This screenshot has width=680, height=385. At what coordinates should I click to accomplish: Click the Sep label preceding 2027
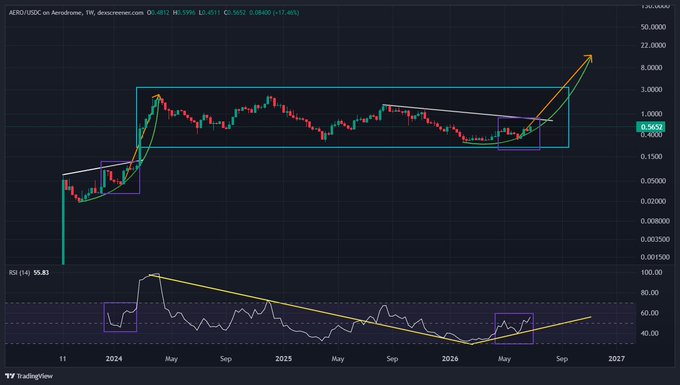(x=562, y=359)
